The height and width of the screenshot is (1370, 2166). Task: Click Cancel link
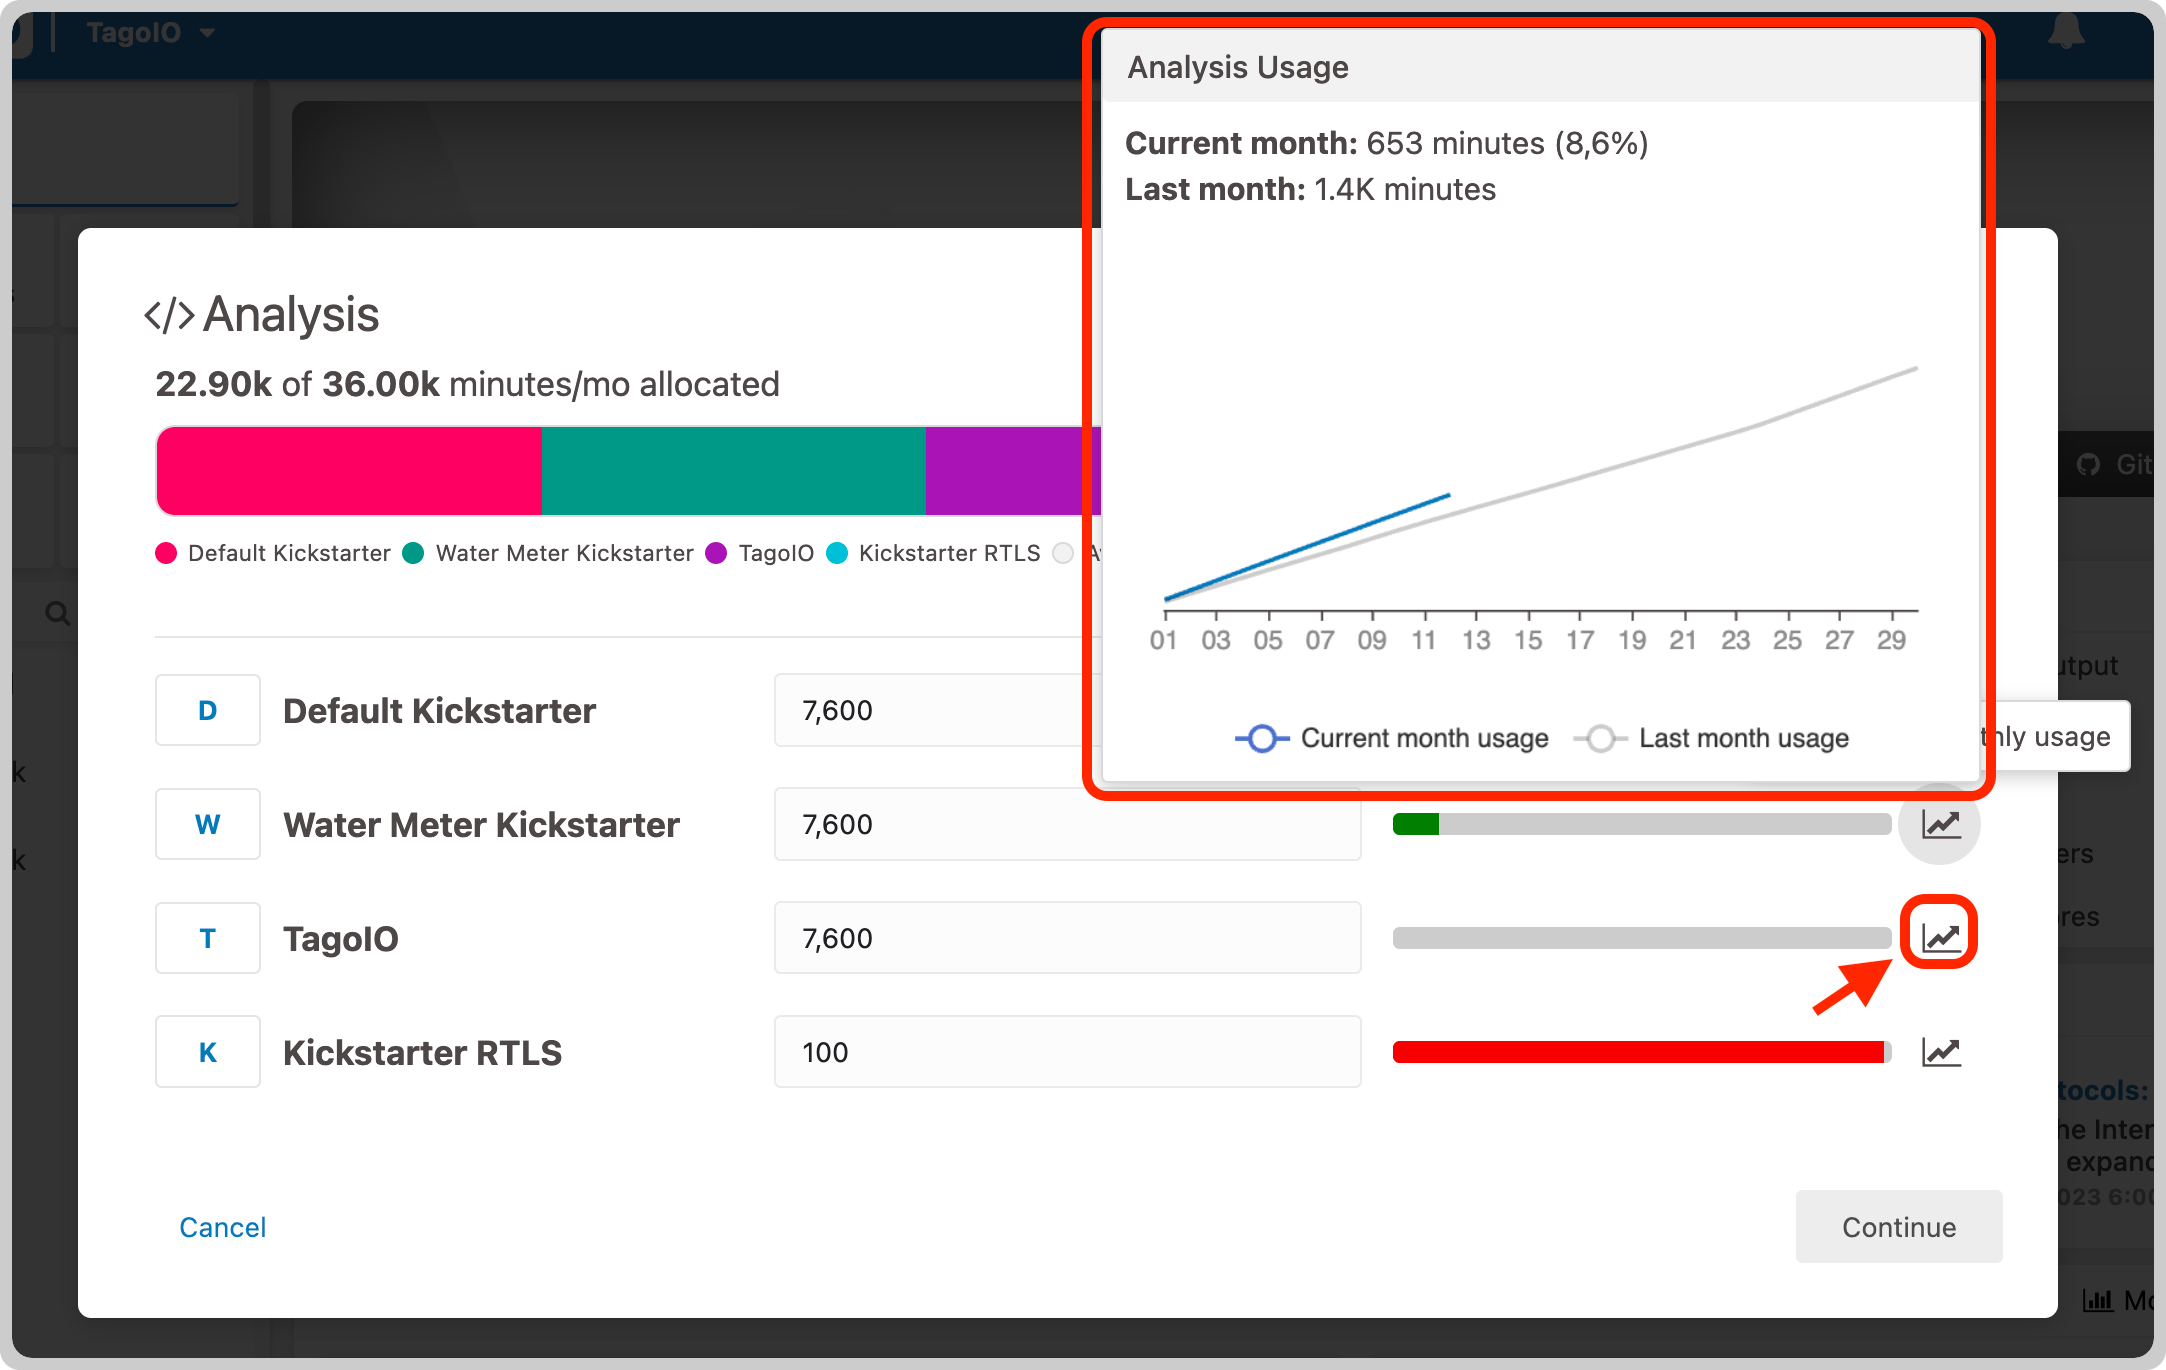[222, 1227]
